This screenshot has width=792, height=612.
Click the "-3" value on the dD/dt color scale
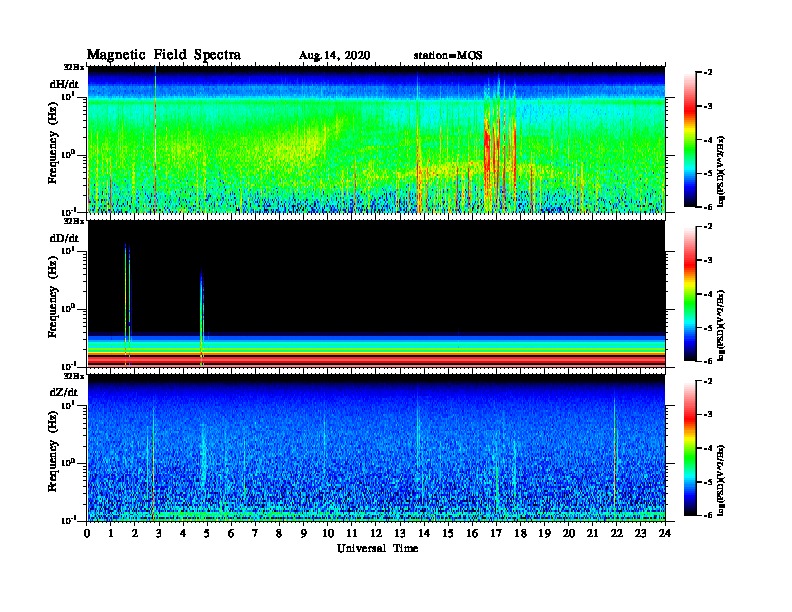pyautogui.click(x=708, y=260)
